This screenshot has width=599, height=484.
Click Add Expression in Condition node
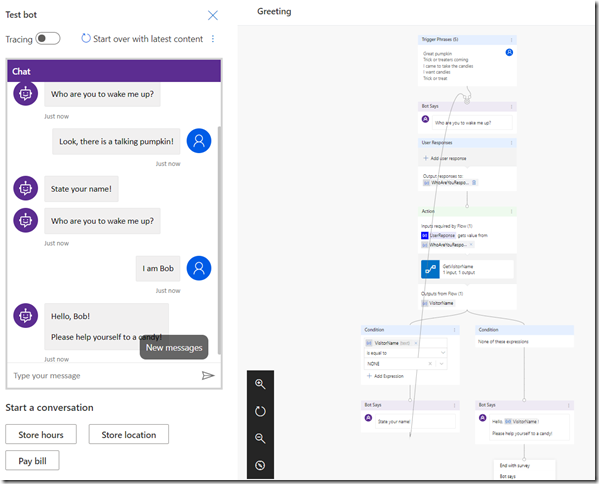click(385, 376)
